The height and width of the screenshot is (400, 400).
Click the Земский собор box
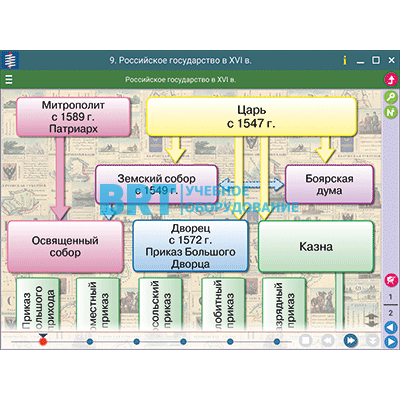[x=156, y=184]
